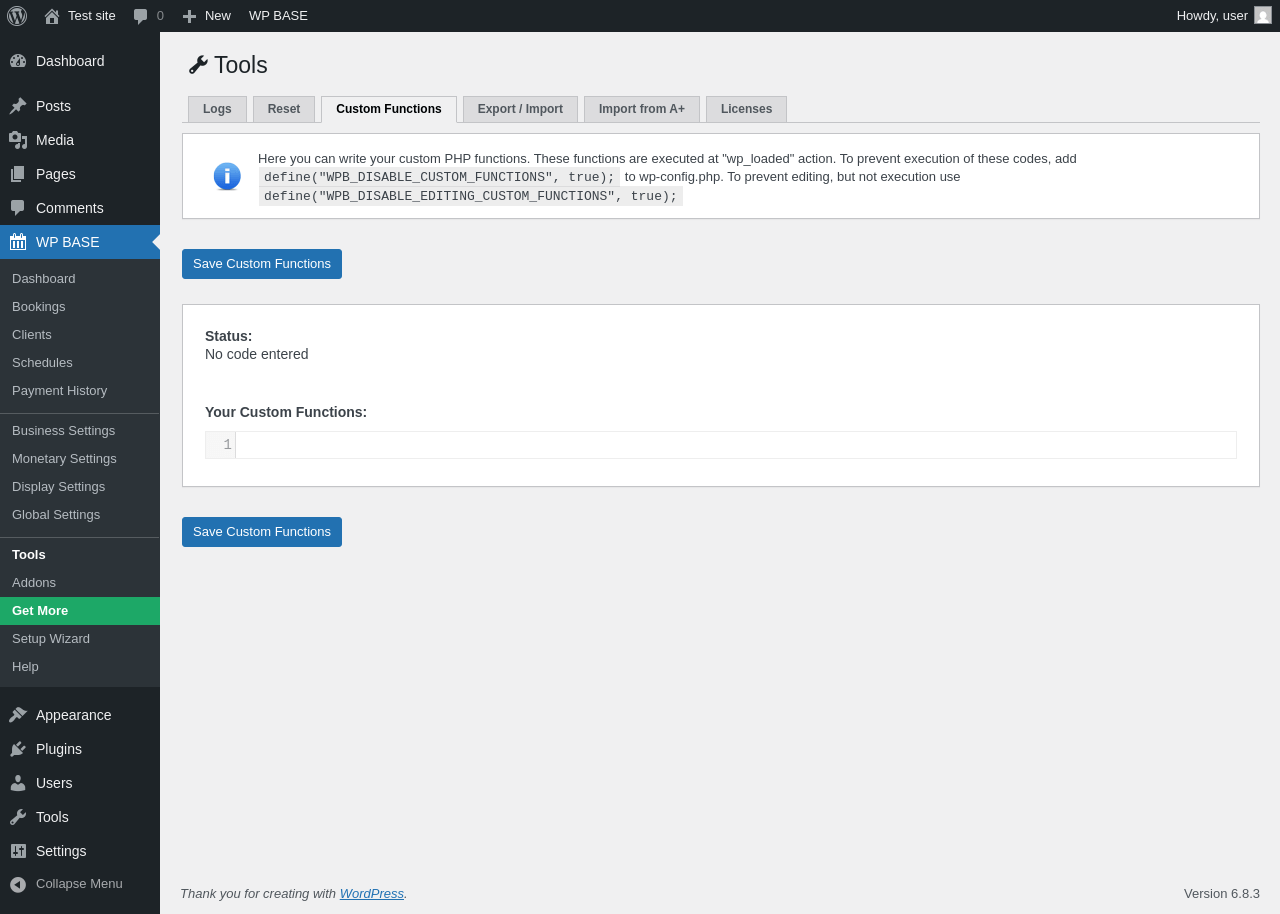Click the Appearance paintbrush icon
Viewport: 1280px width, 914px height.
point(18,715)
